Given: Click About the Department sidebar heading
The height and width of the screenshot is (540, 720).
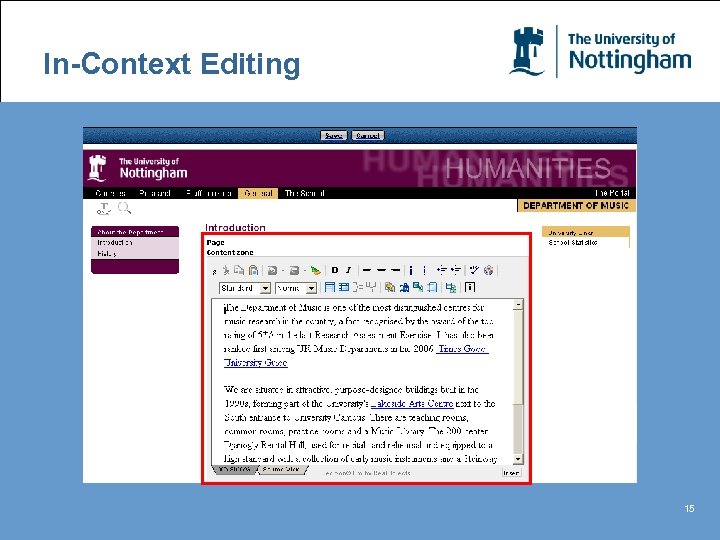Looking at the screenshot, I should click(x=135, y=232).
